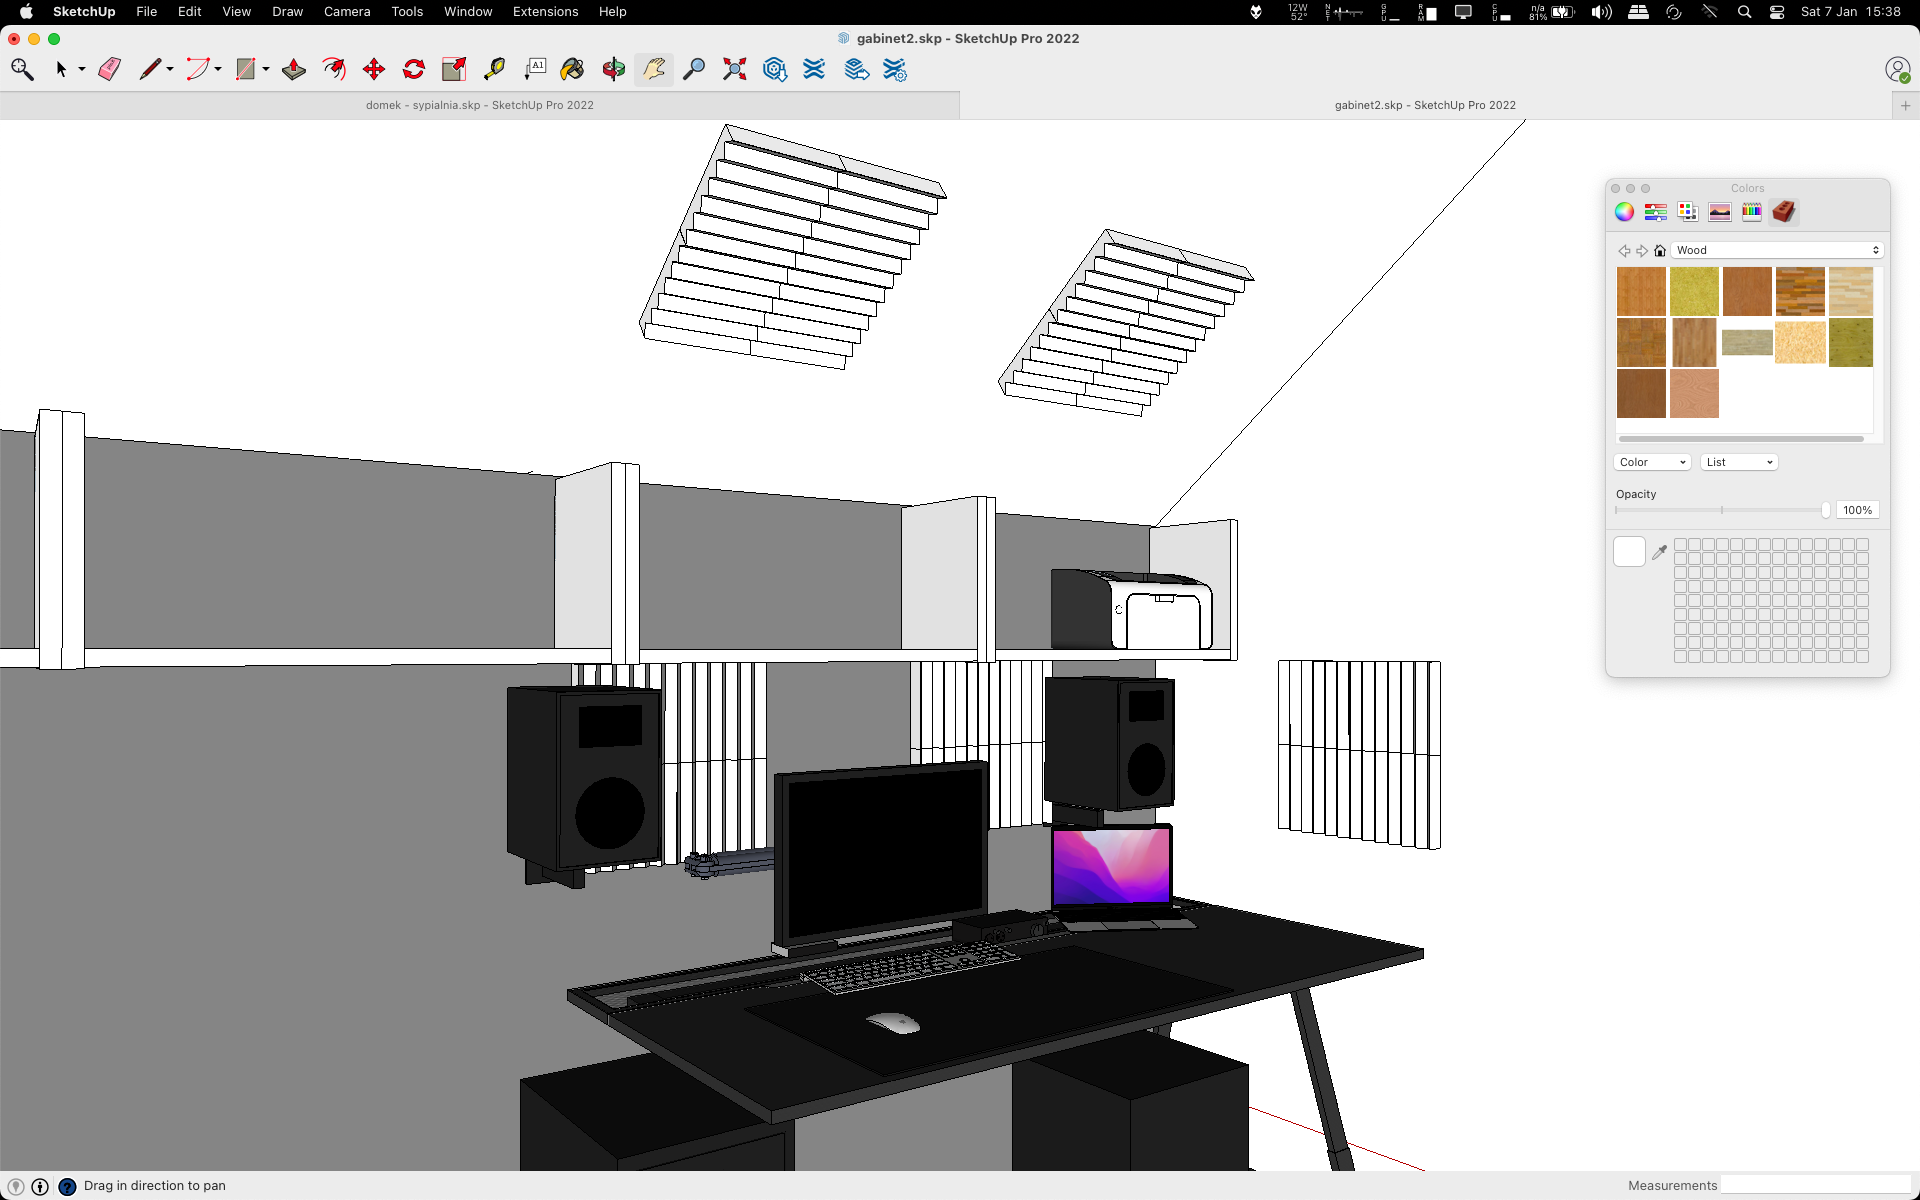Click geo-location icon in status bar
The width and height of the screenshot is (1920, 1200).
(16, 1186)
